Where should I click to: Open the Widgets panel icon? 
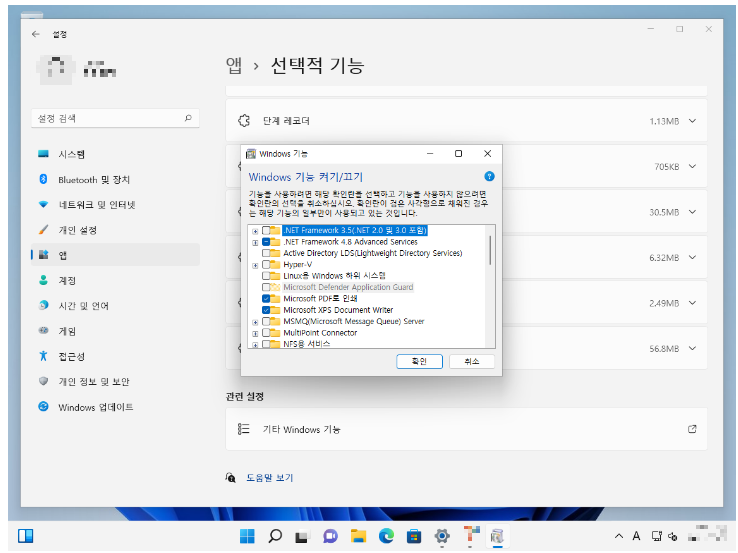coord(25,536)
